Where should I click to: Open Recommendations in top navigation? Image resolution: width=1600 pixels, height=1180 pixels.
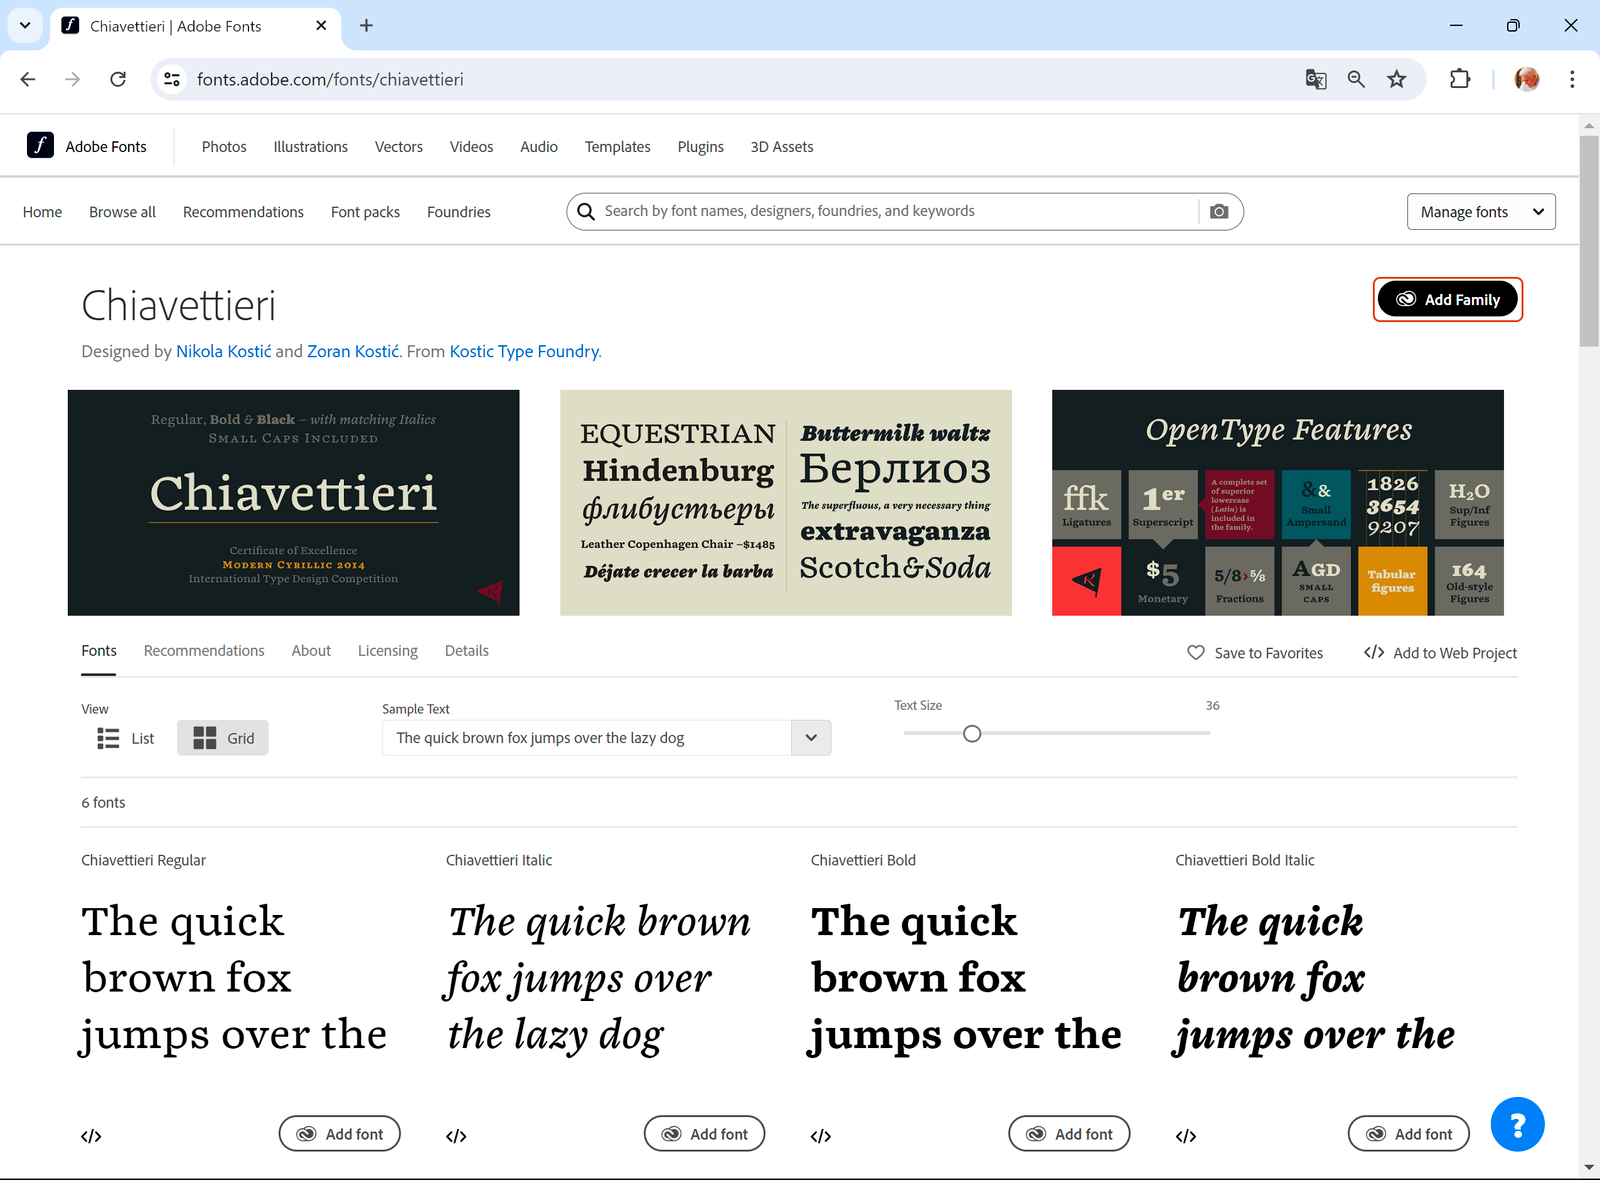click(x=243, y=212)
